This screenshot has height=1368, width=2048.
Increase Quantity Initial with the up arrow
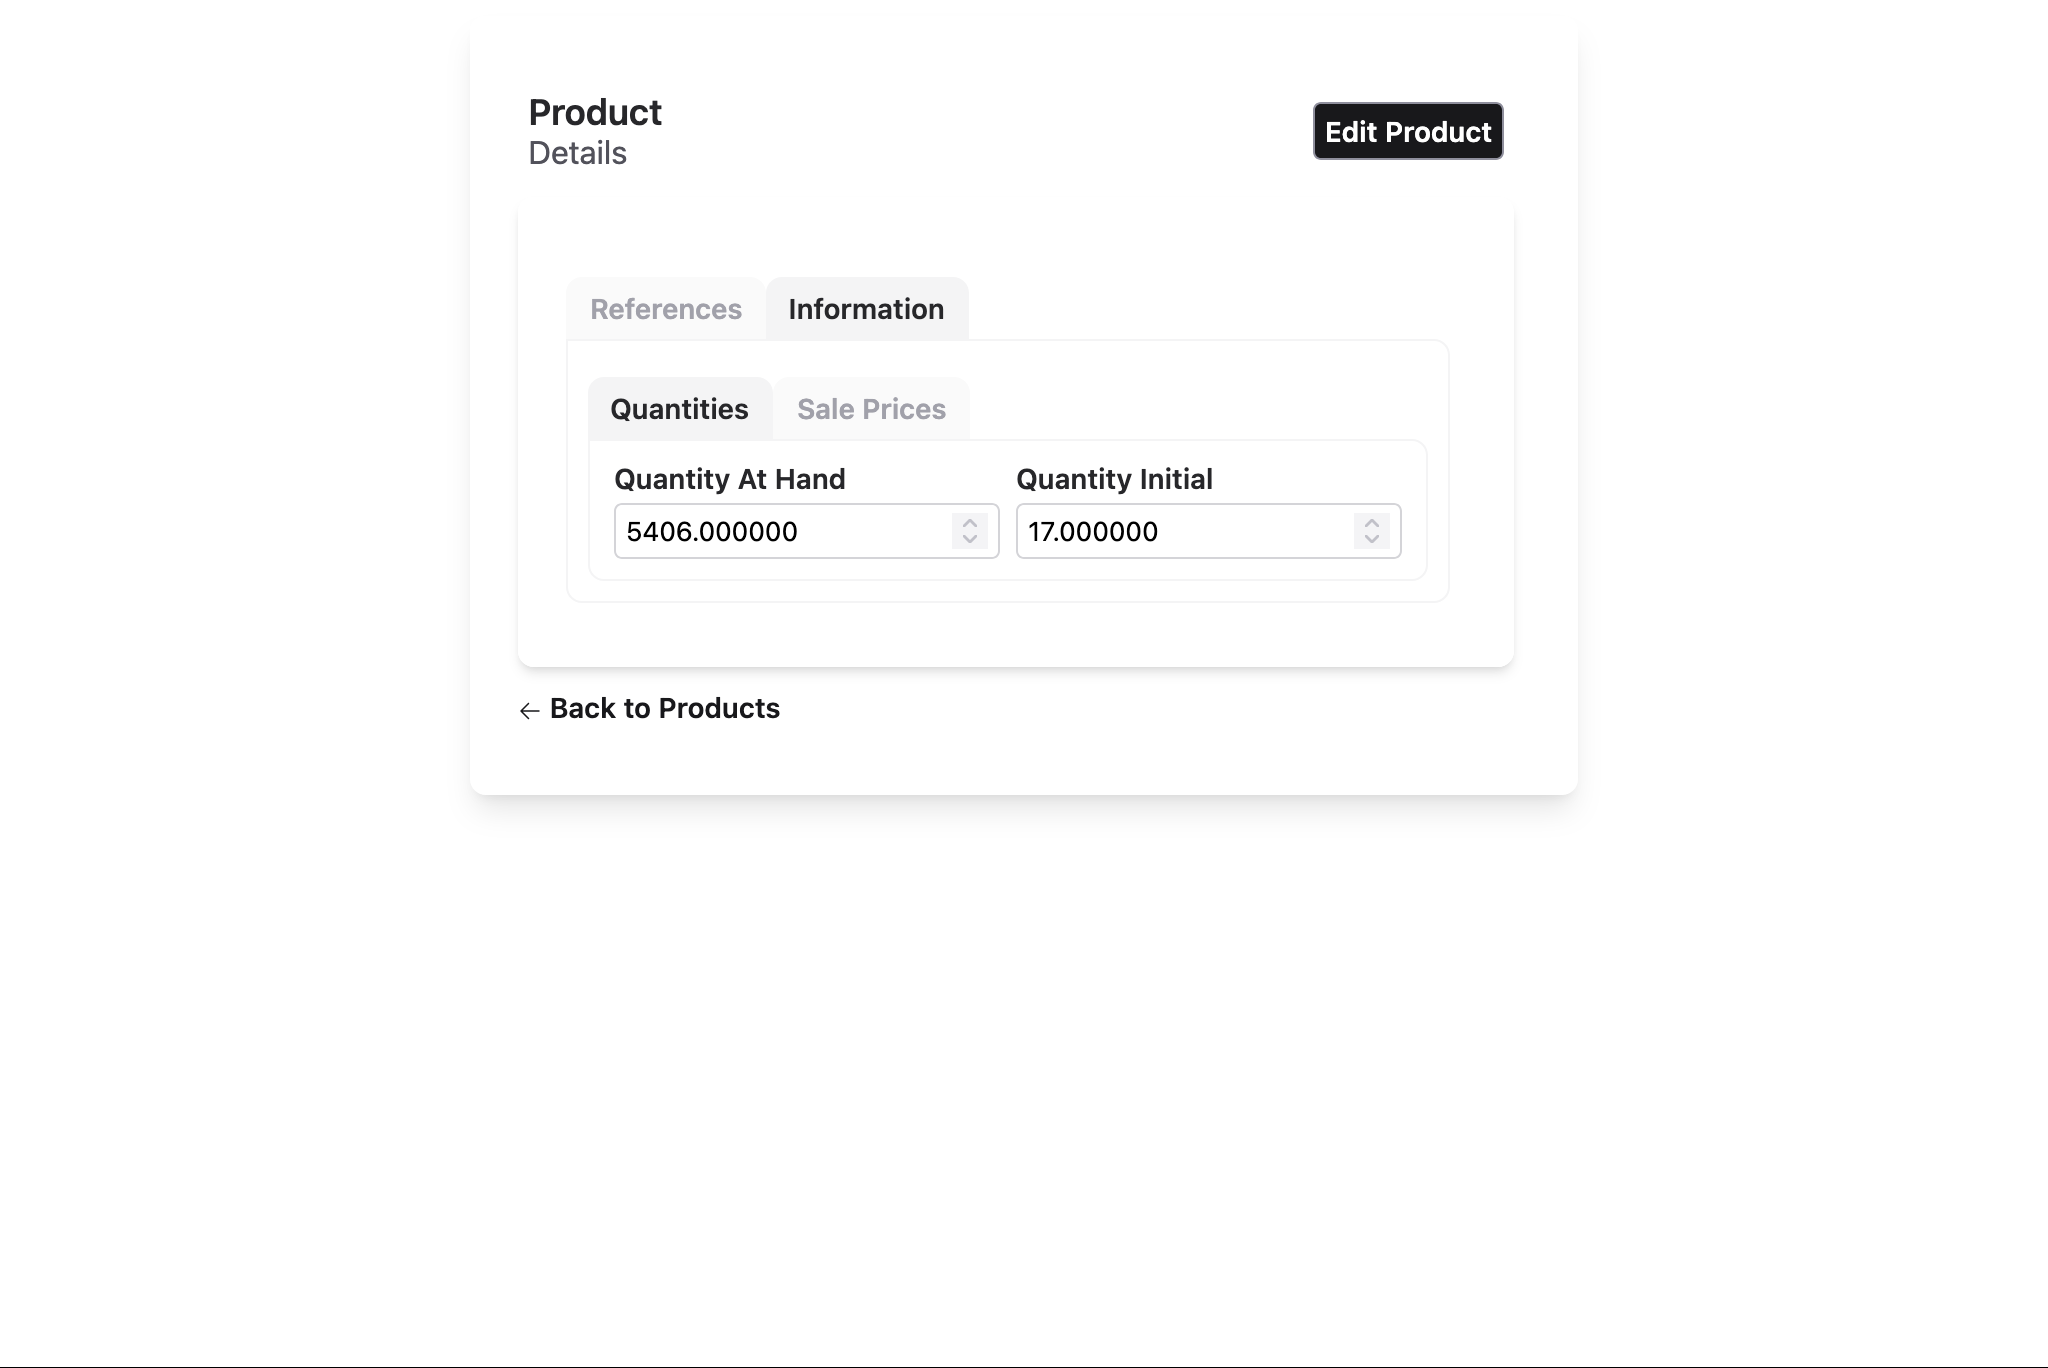(x=1372, y=522)
